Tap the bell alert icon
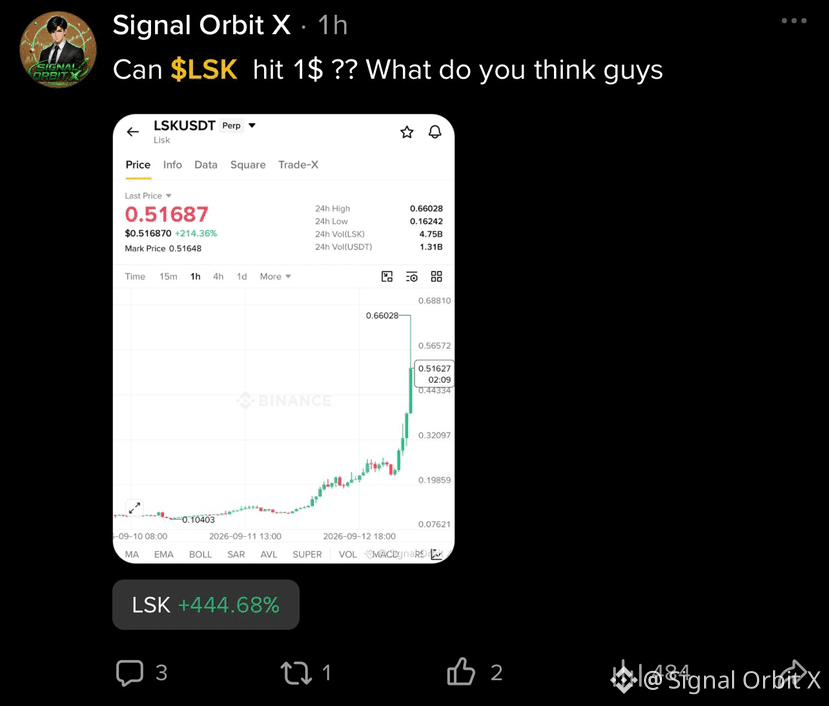 click(435, 132)
